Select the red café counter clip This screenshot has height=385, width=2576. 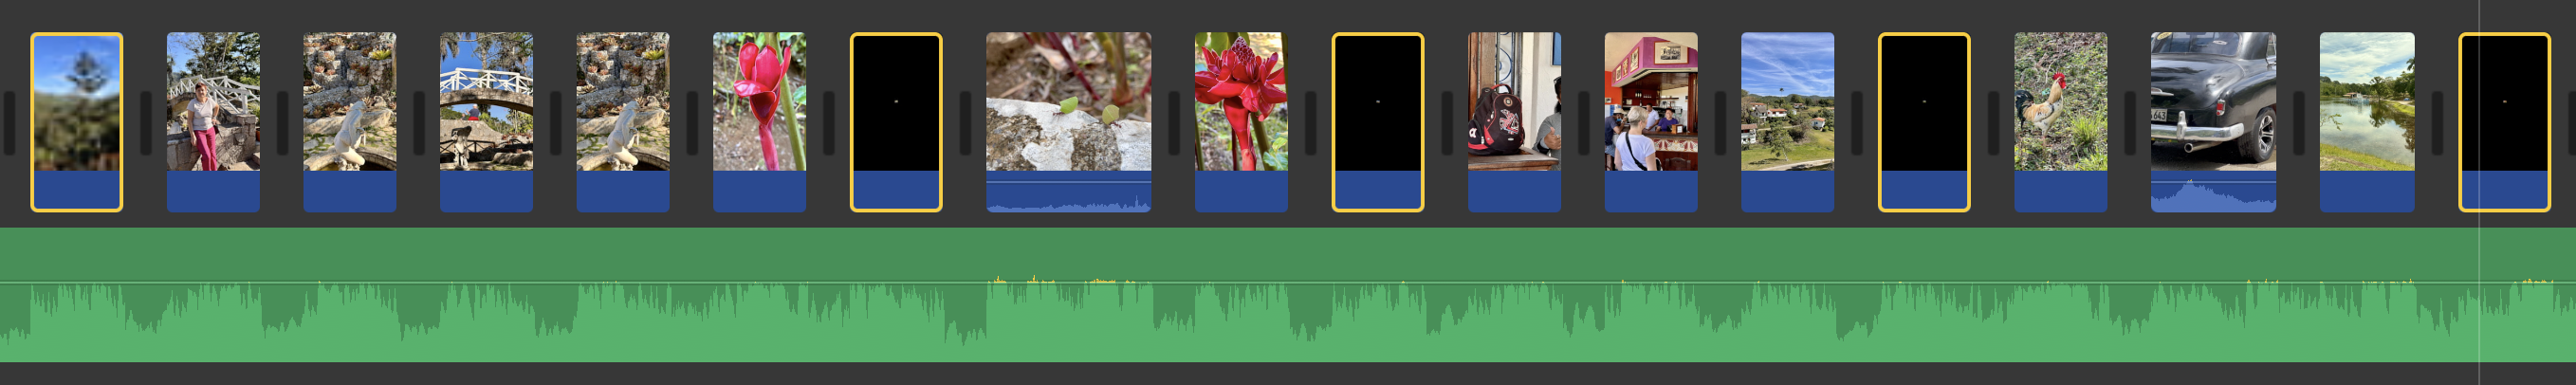(1651, 121)
